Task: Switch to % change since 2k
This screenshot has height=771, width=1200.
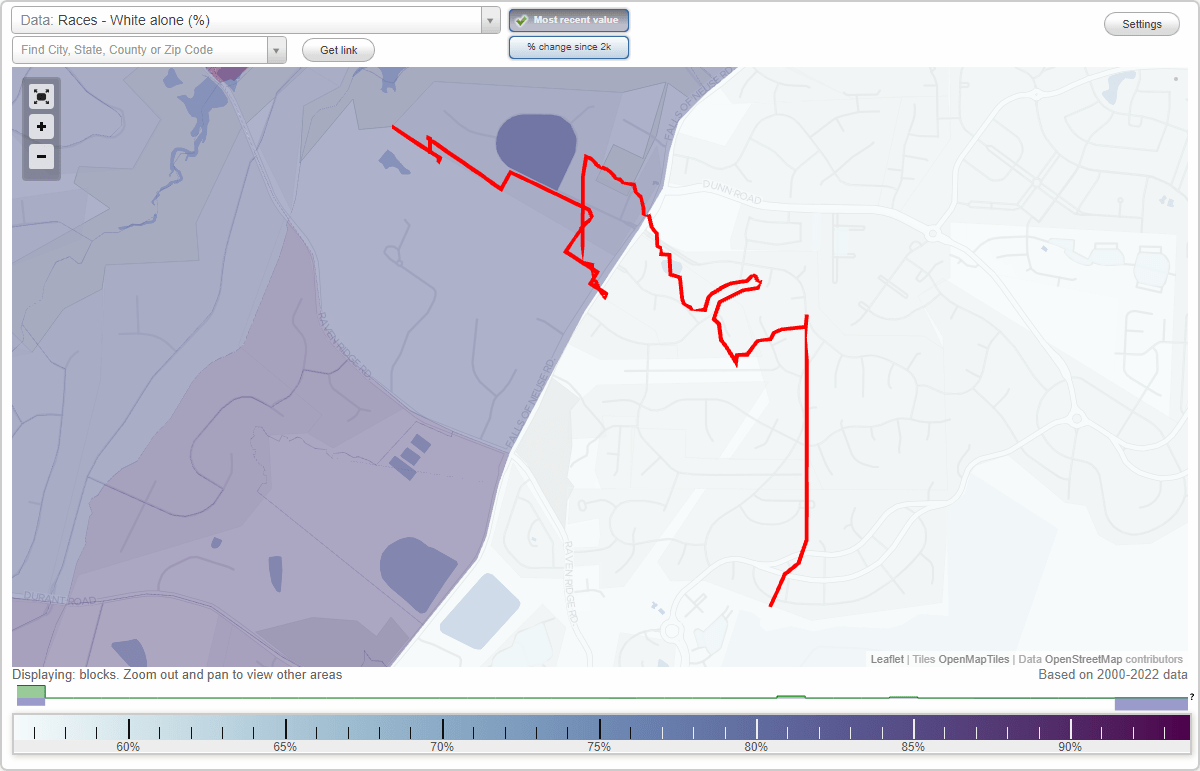Action: (x=569, y=47)
